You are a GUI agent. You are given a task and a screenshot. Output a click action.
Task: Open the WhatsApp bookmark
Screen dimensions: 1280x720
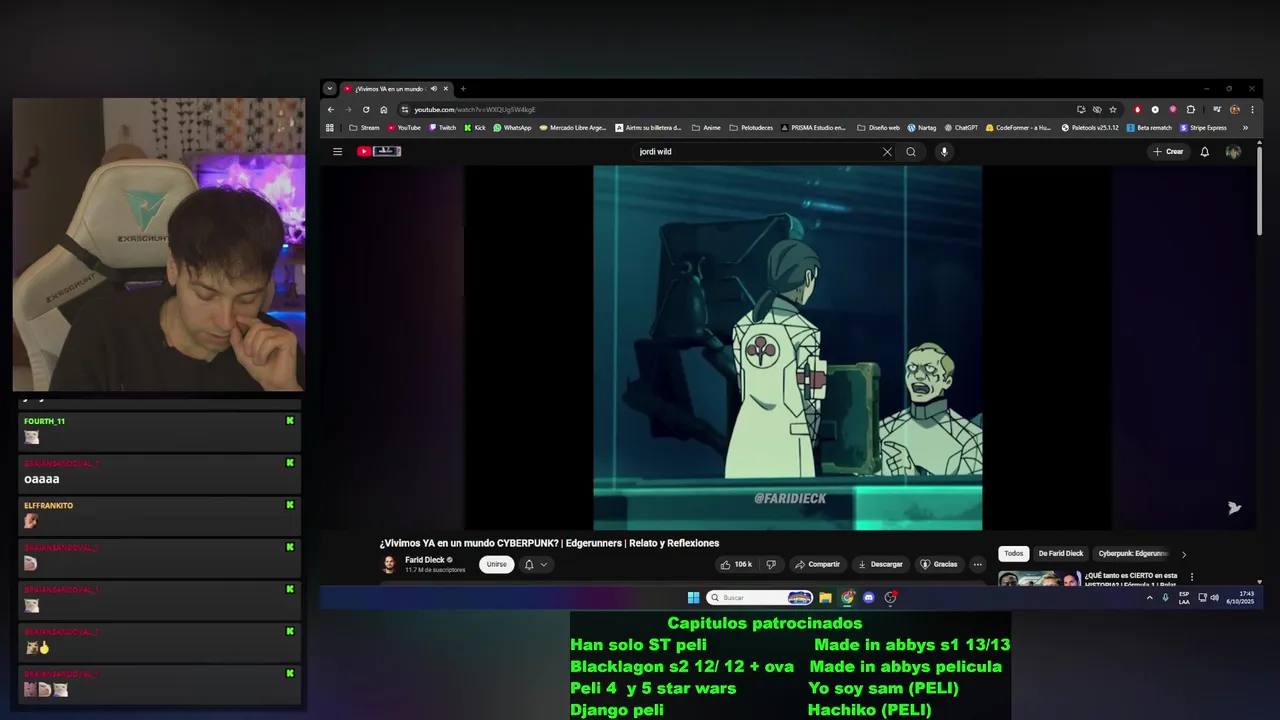(x=512, y=128)
